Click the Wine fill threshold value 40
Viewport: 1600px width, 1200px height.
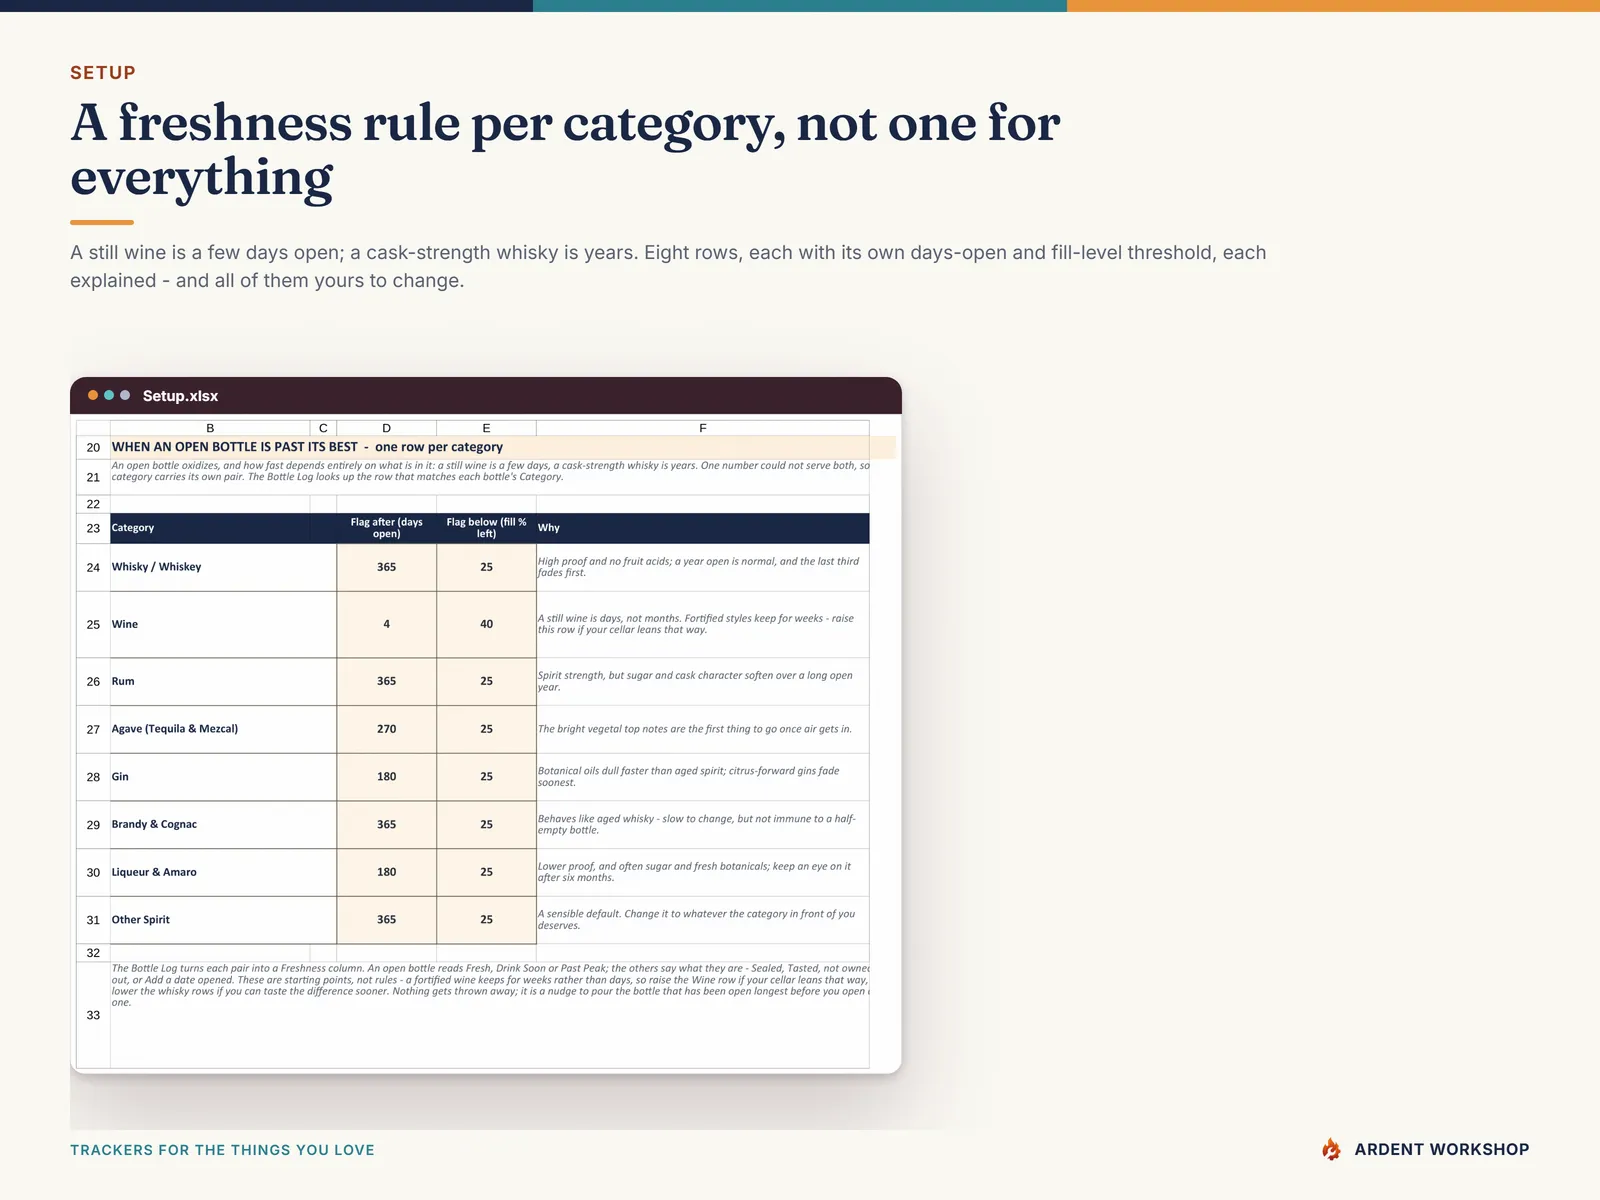click(486, 624)
